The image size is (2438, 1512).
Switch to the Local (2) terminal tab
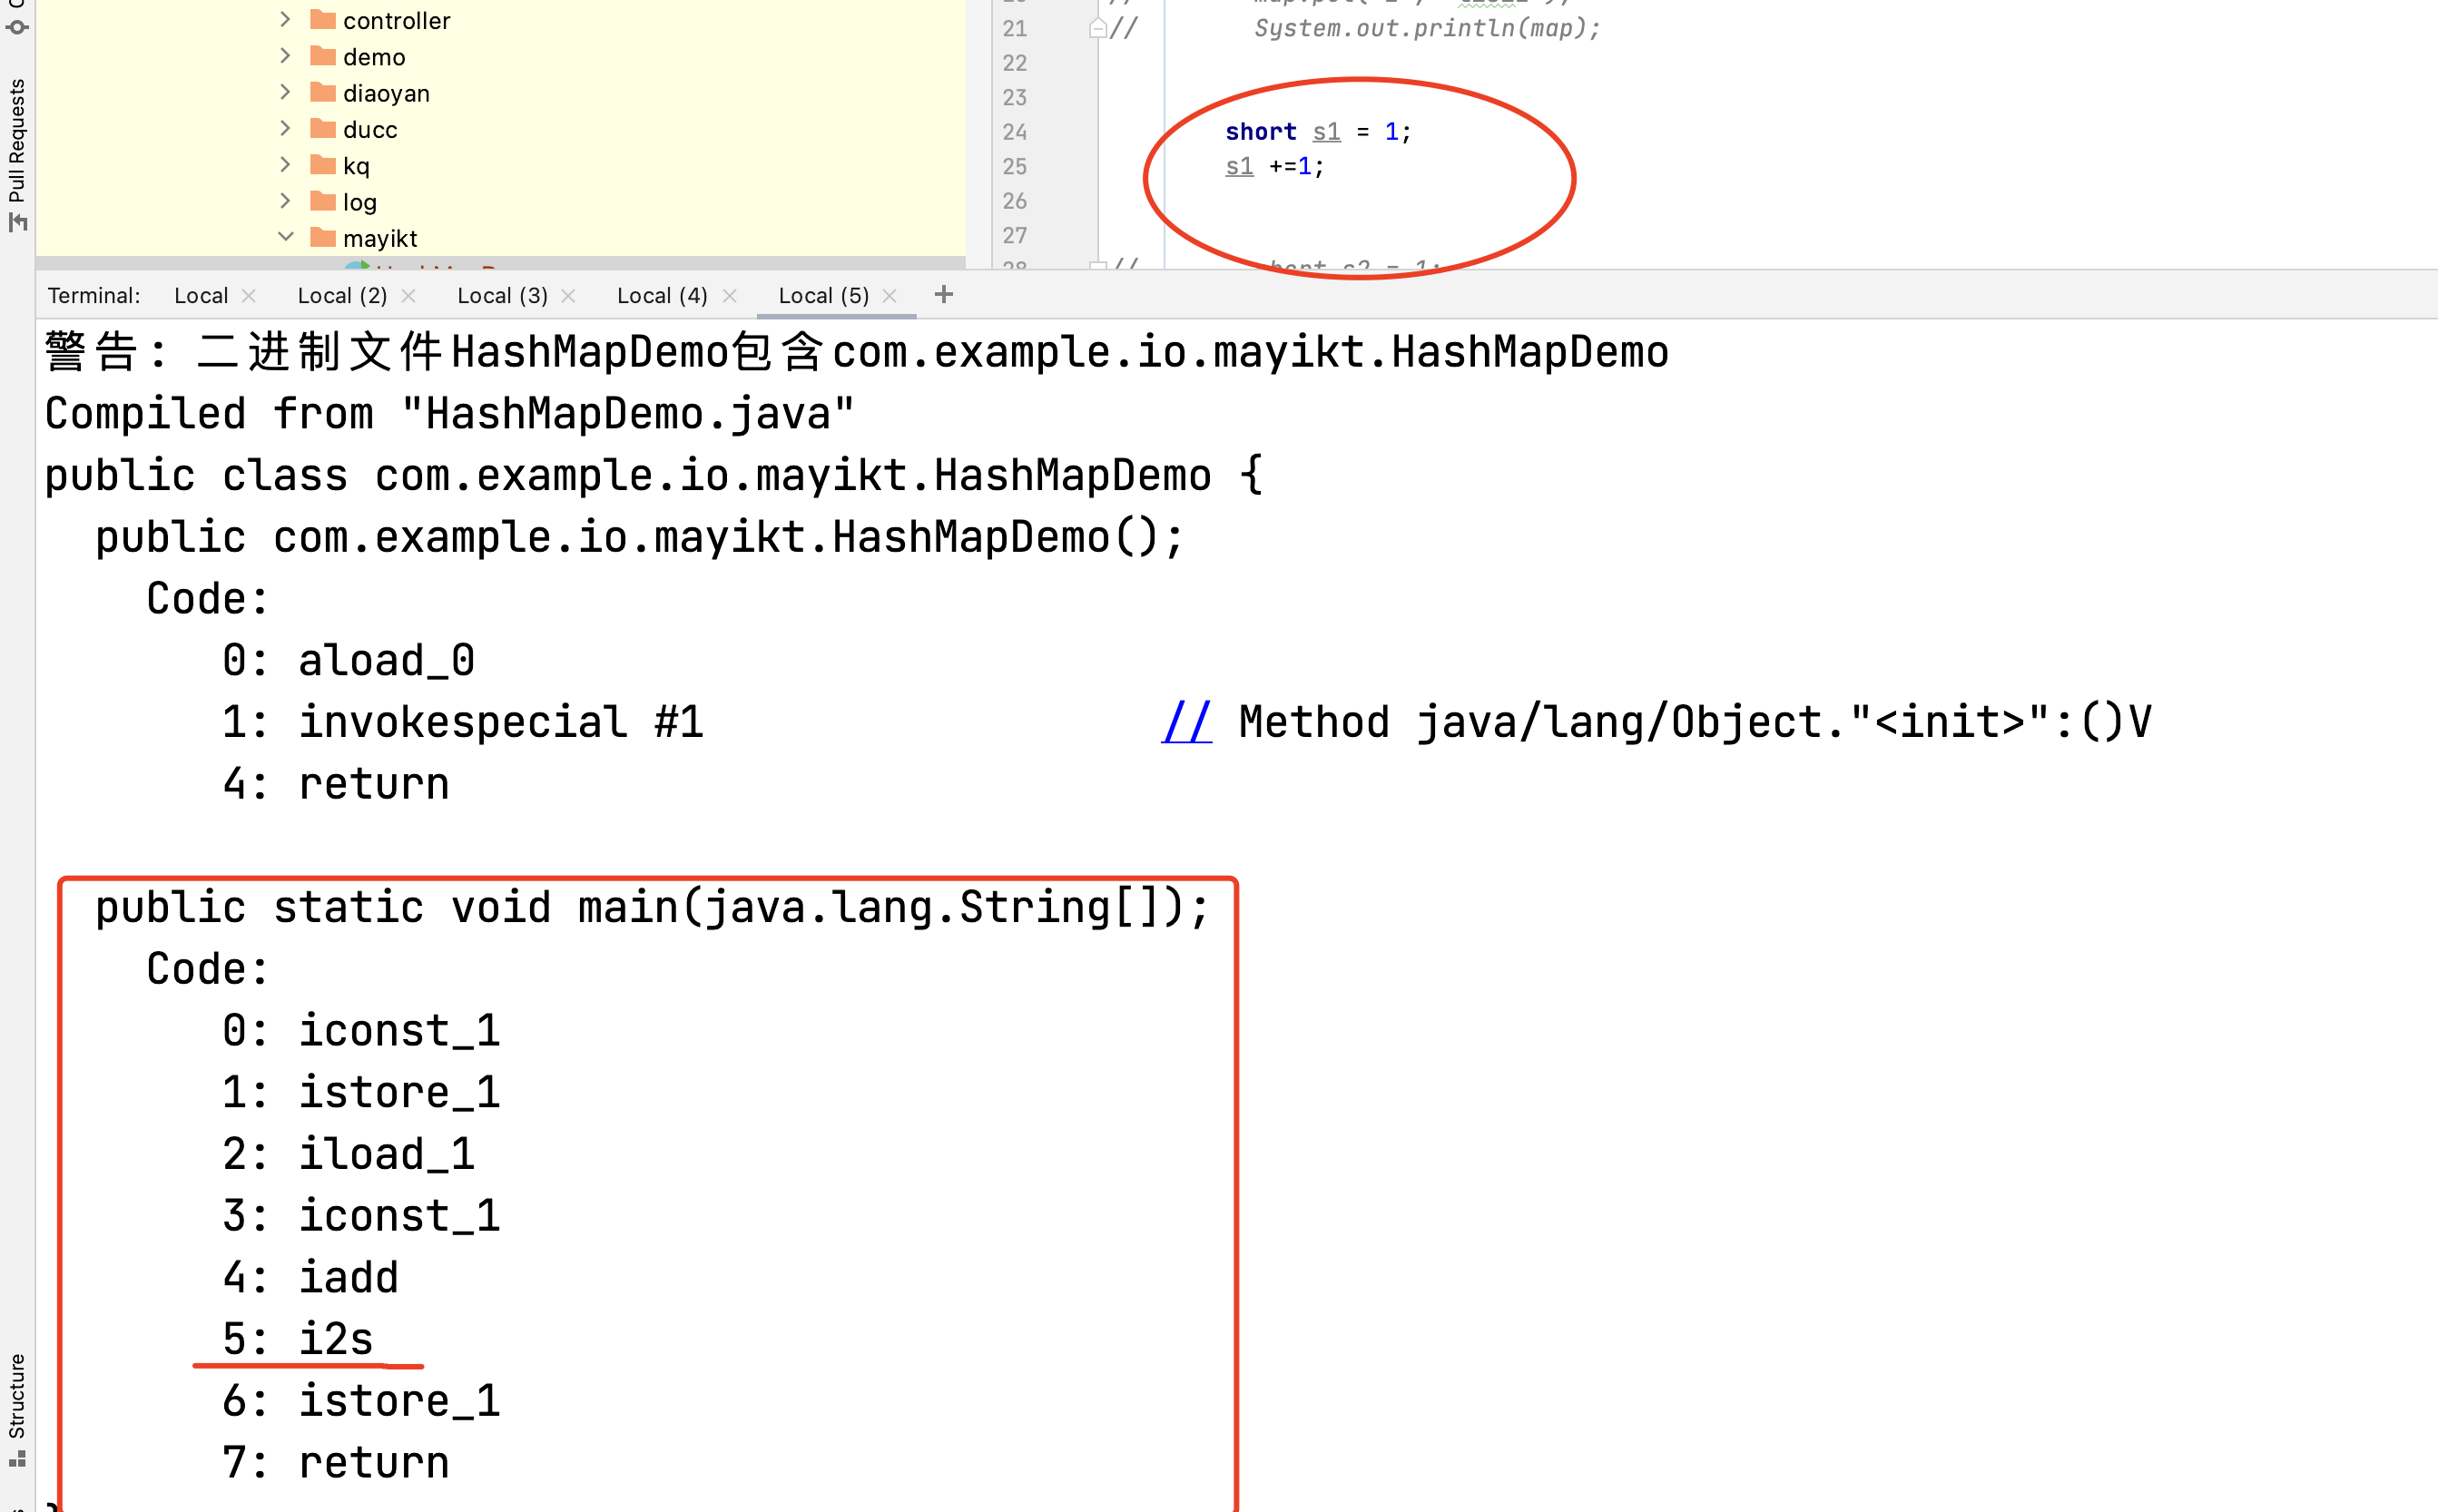pyautogui.click(x=342, y=296)
